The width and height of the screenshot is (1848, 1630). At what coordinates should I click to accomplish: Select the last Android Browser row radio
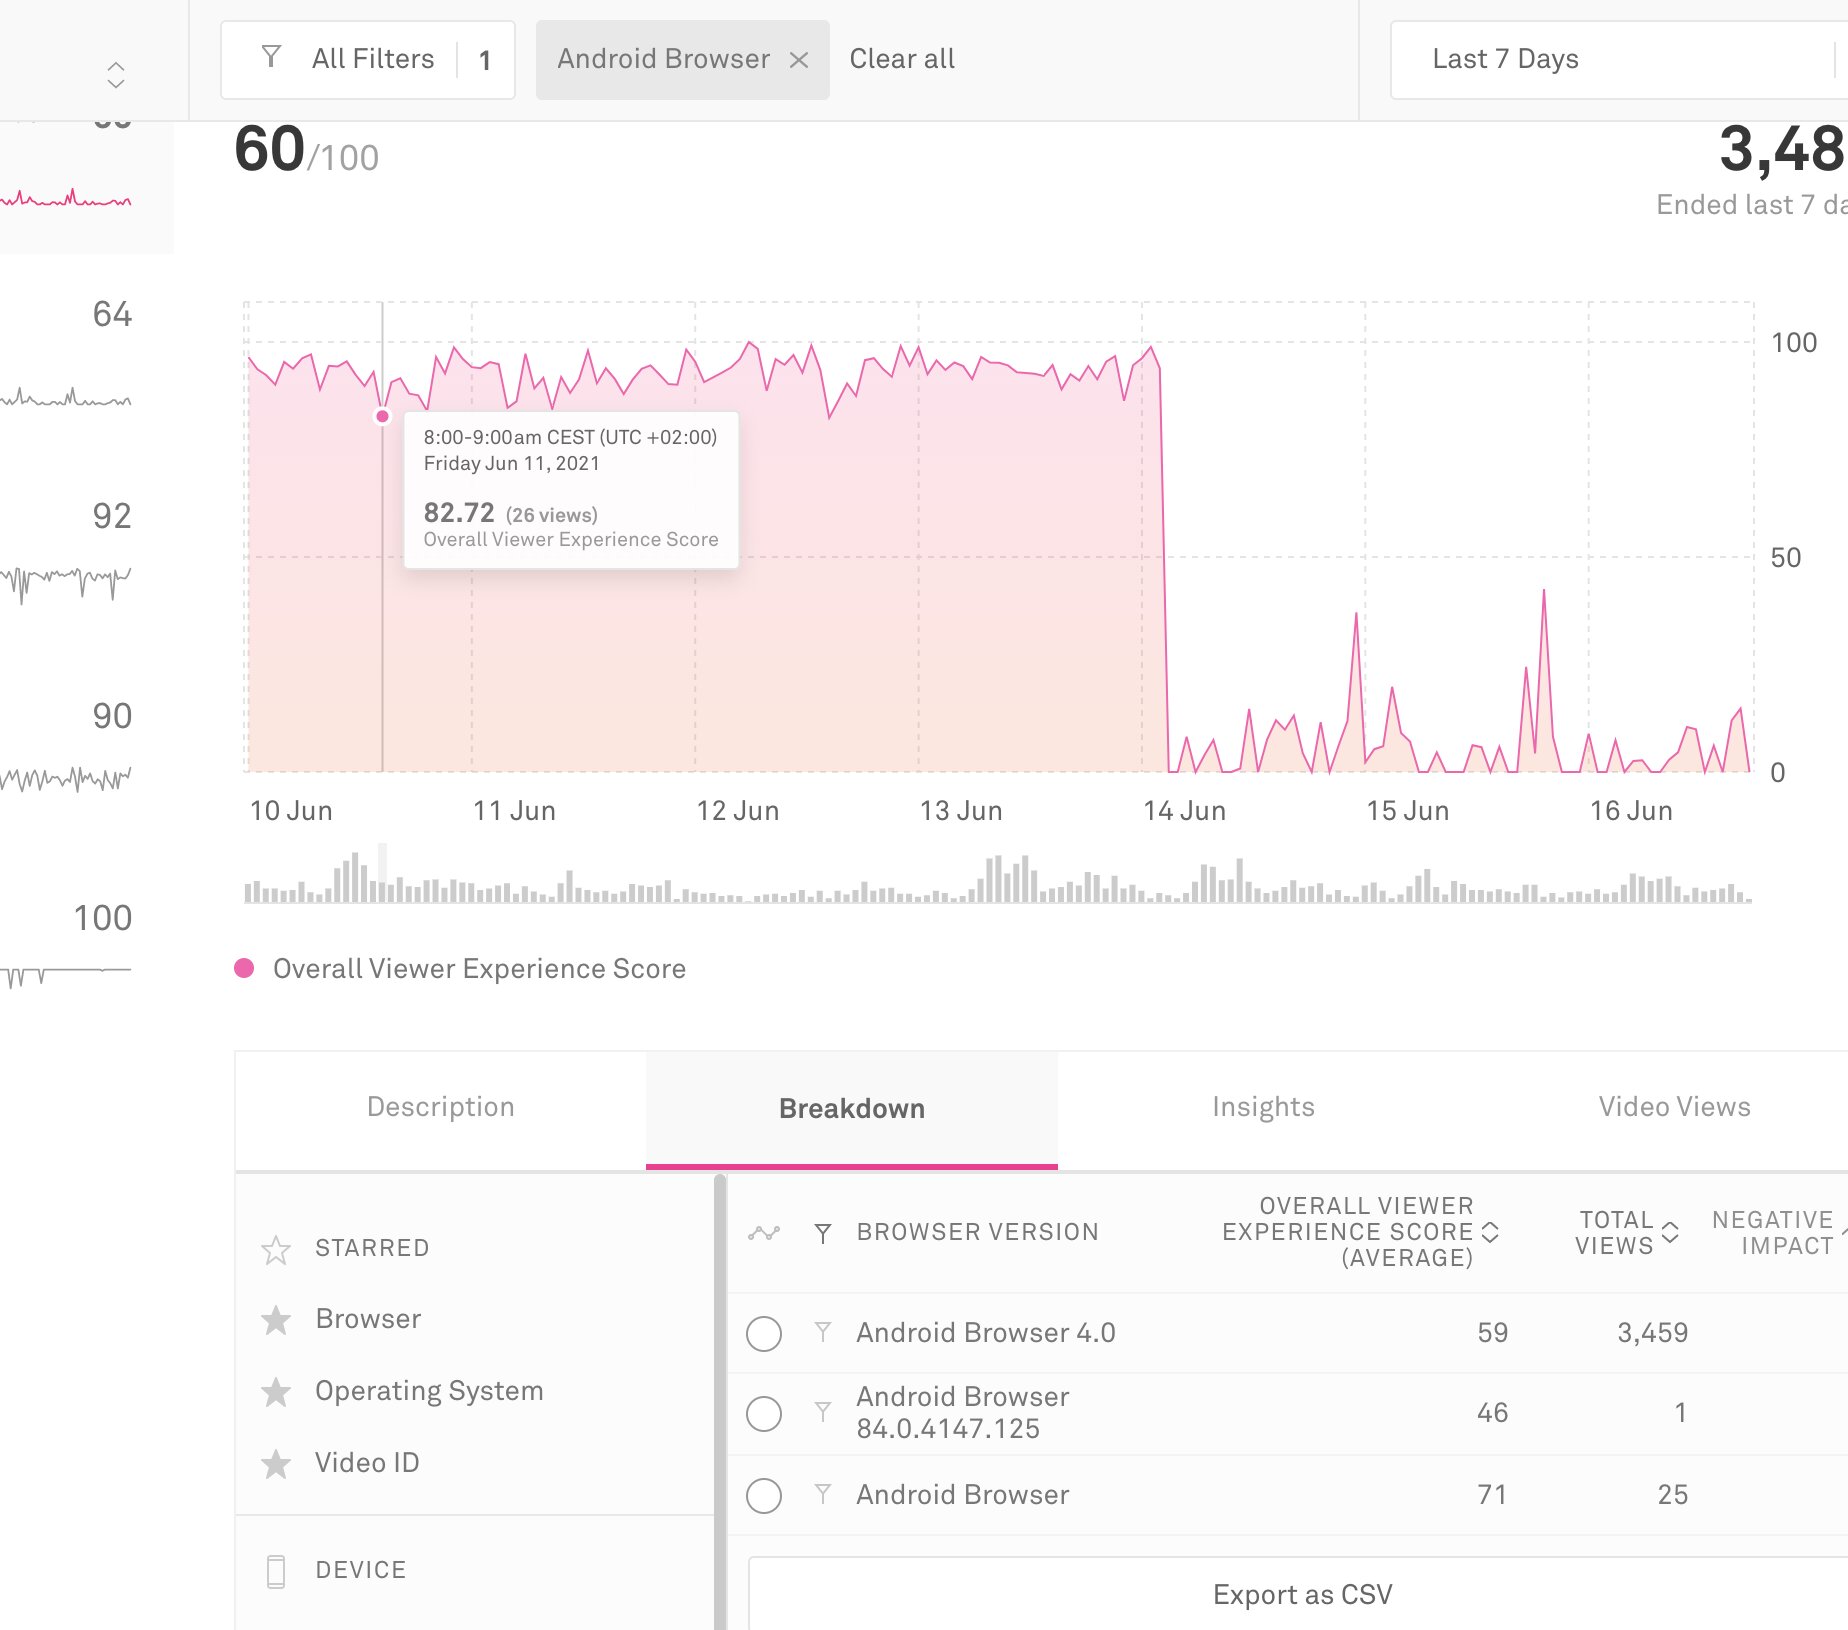(764, 1495)
